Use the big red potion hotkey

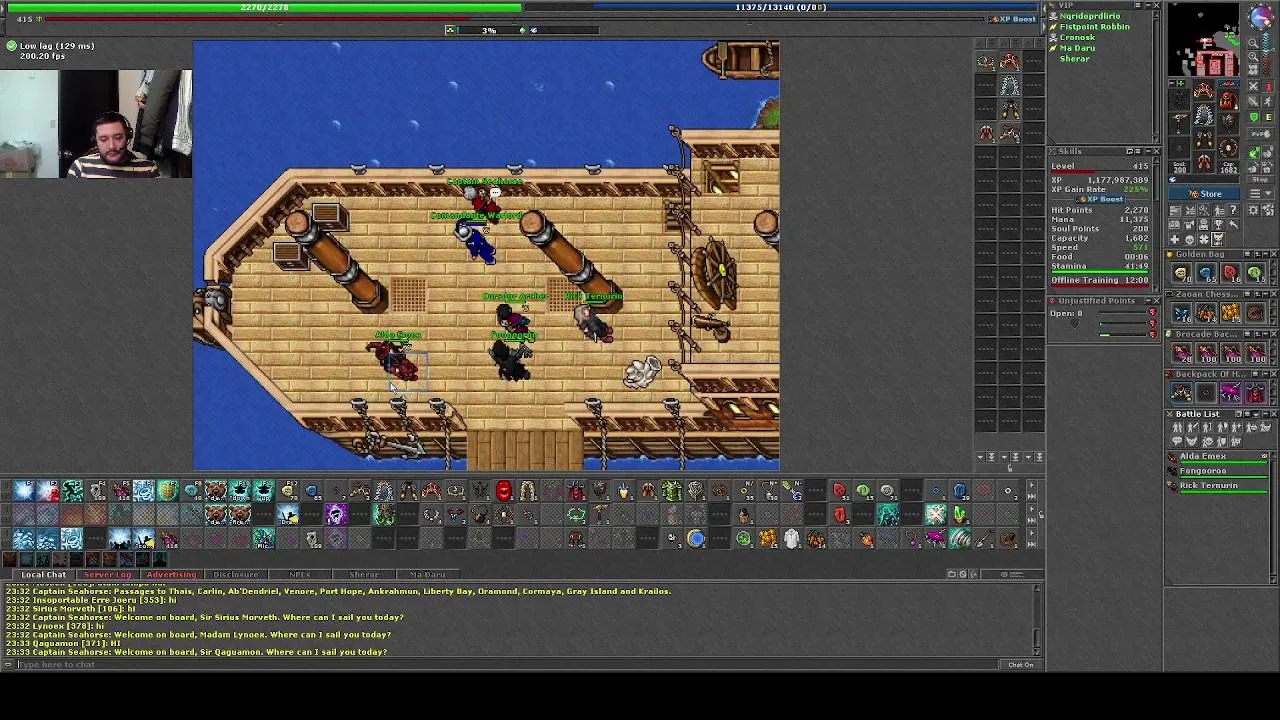[503, 490]
